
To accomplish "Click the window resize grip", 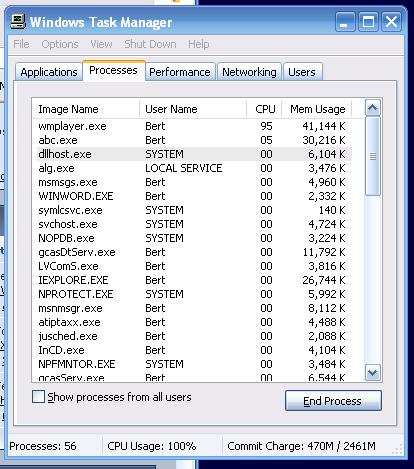I will [397, 449].
